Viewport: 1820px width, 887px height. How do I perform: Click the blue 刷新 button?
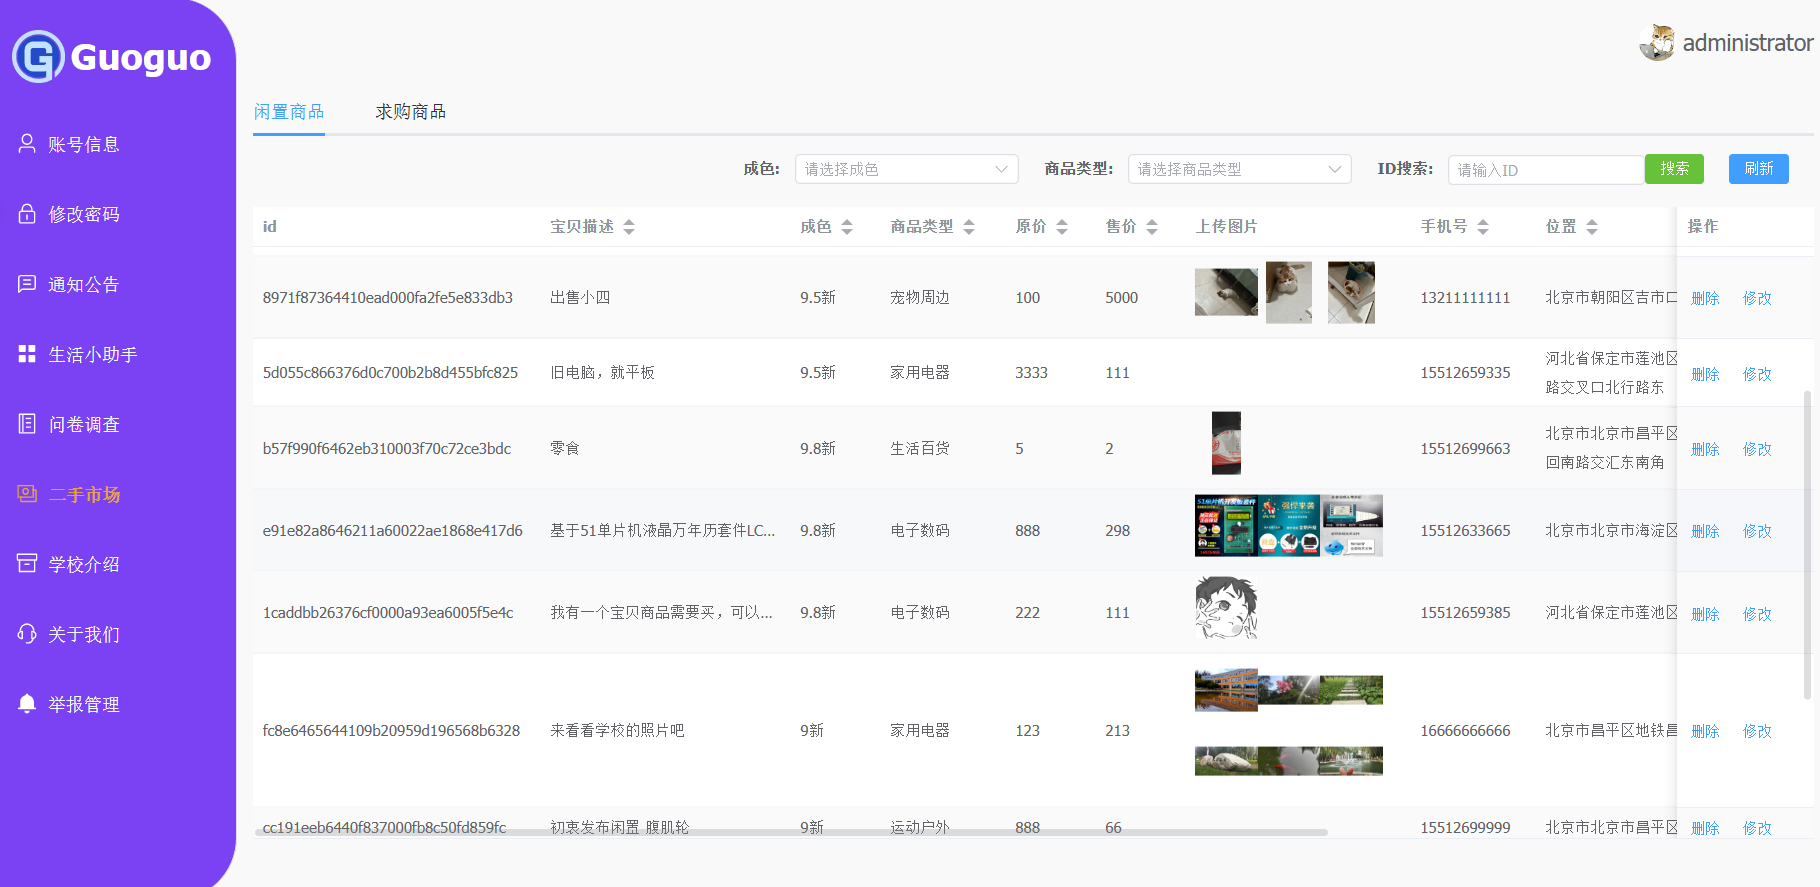[x=1758, y=169]
